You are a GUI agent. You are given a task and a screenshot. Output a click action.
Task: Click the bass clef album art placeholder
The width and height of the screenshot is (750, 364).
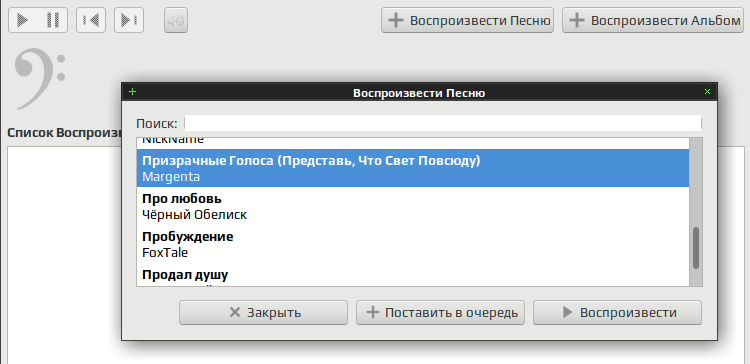pyautogui.click(x=39, y=78)
